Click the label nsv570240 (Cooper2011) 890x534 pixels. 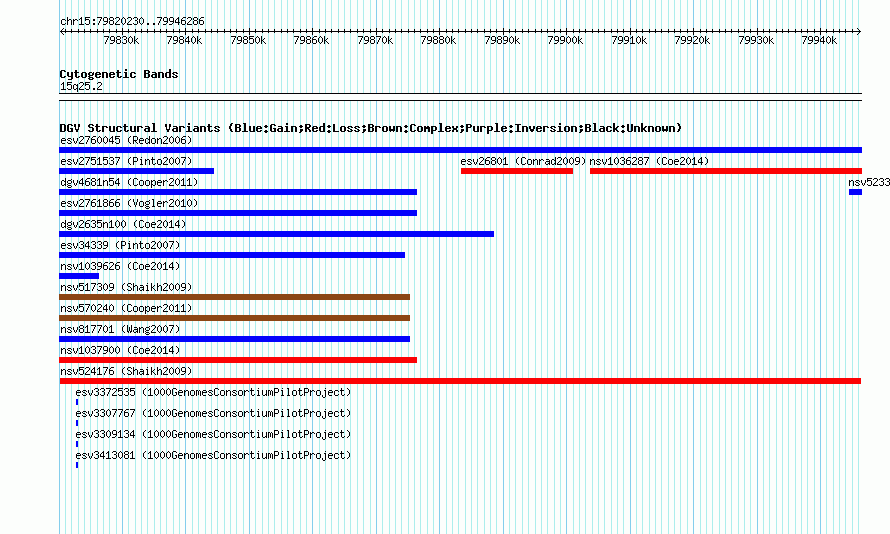[126, 308]
